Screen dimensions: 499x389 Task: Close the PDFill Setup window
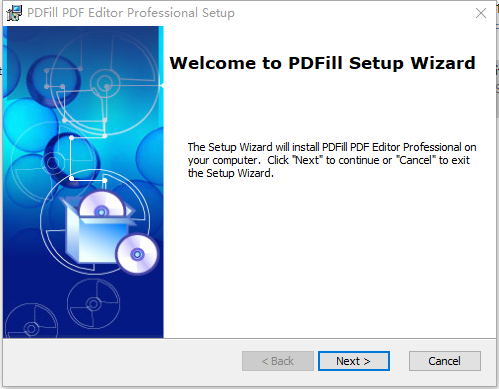click(x=481, y=13)
